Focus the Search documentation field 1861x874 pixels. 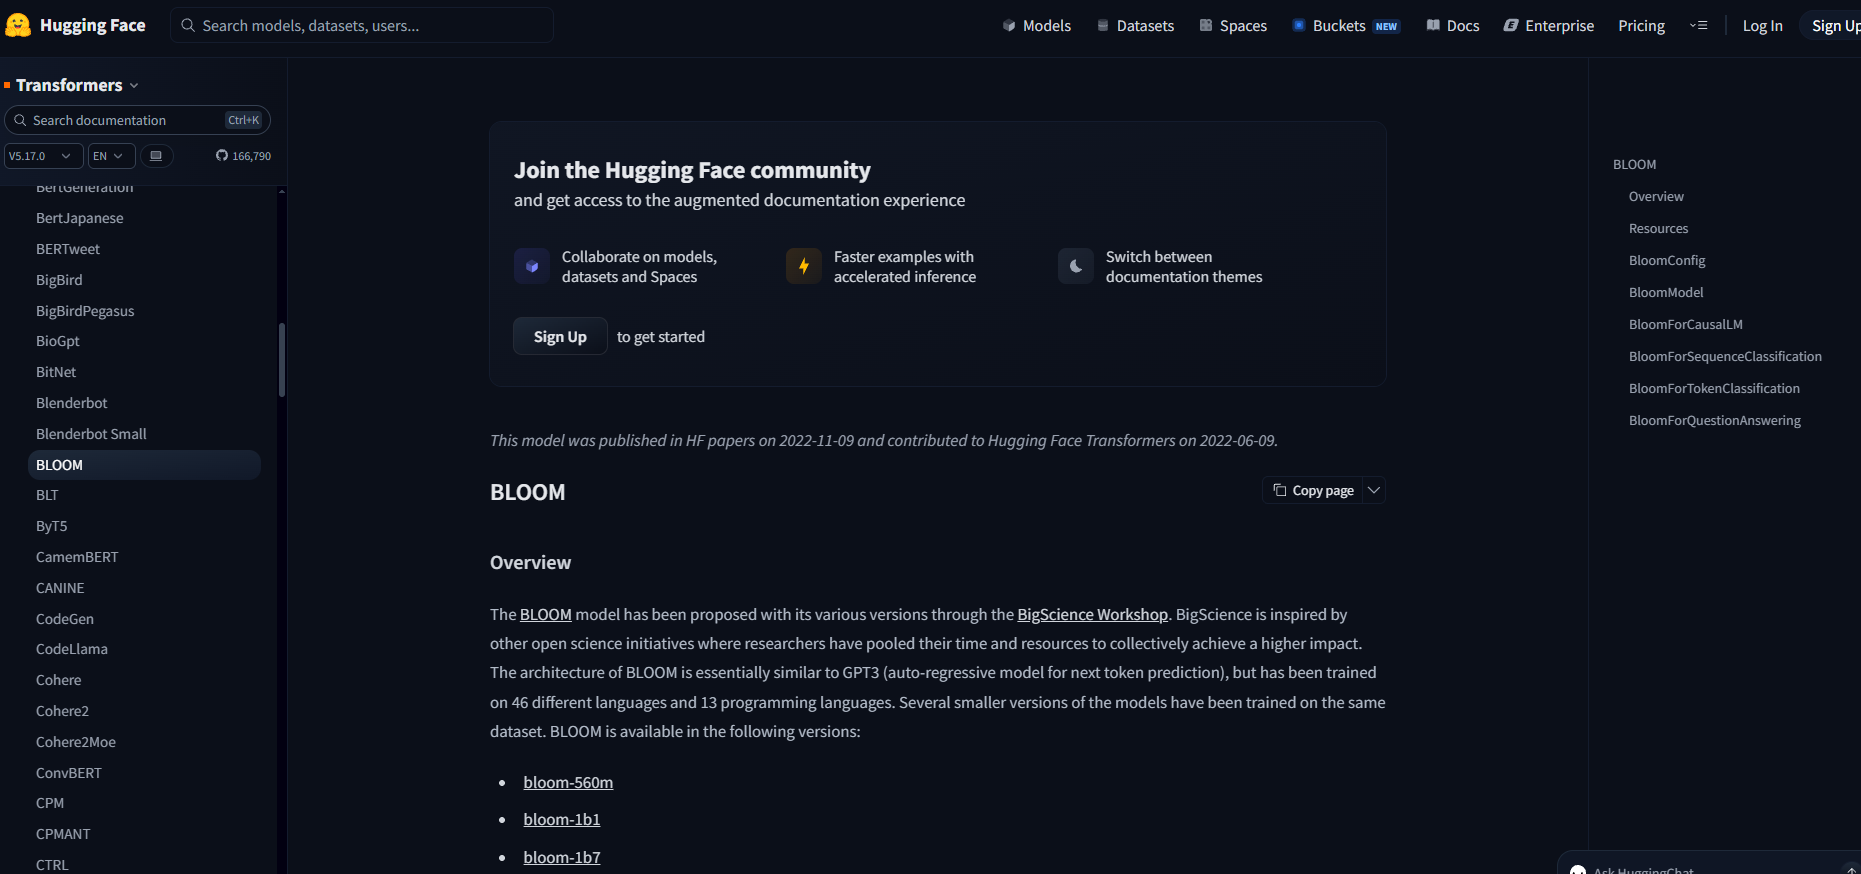[138, 120]
